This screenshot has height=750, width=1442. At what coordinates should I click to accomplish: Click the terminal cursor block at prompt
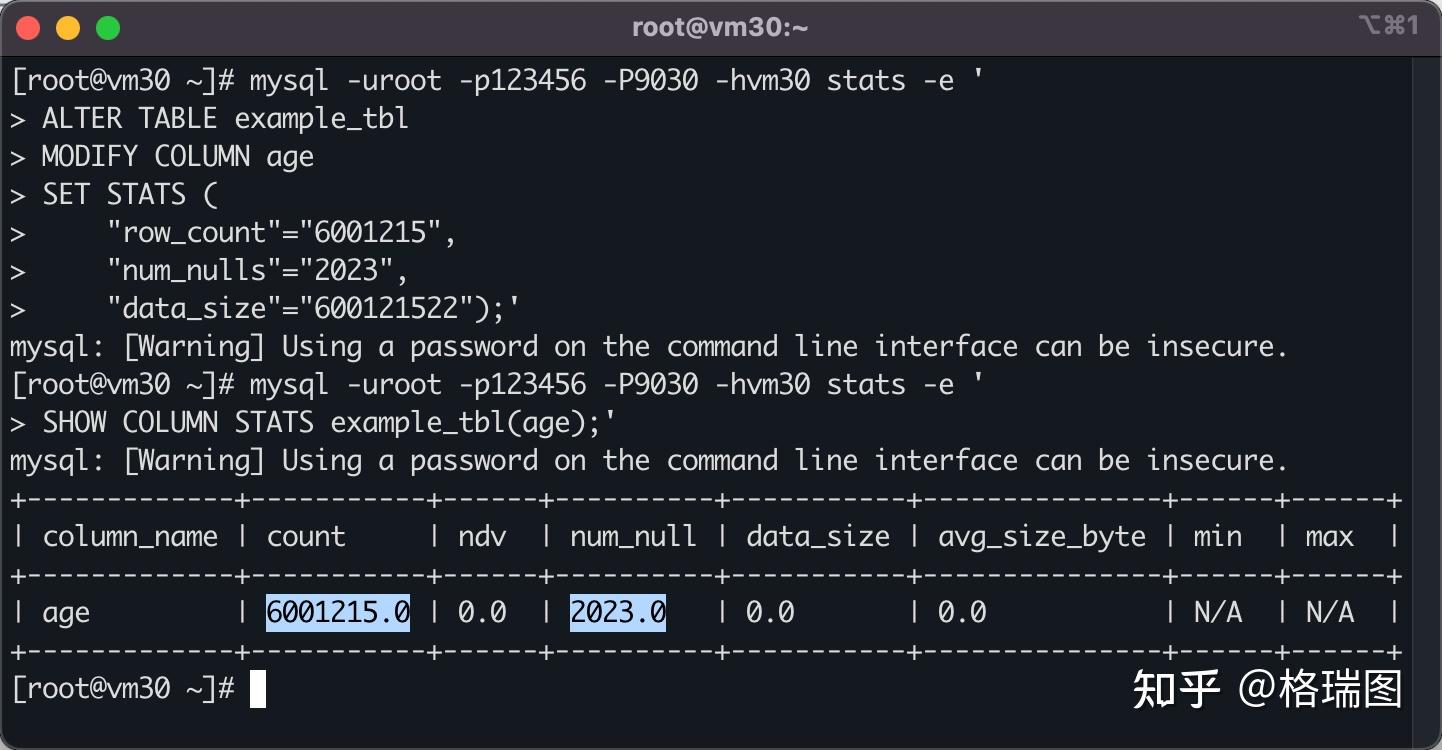pyautogui.click(x=258, y=689)
